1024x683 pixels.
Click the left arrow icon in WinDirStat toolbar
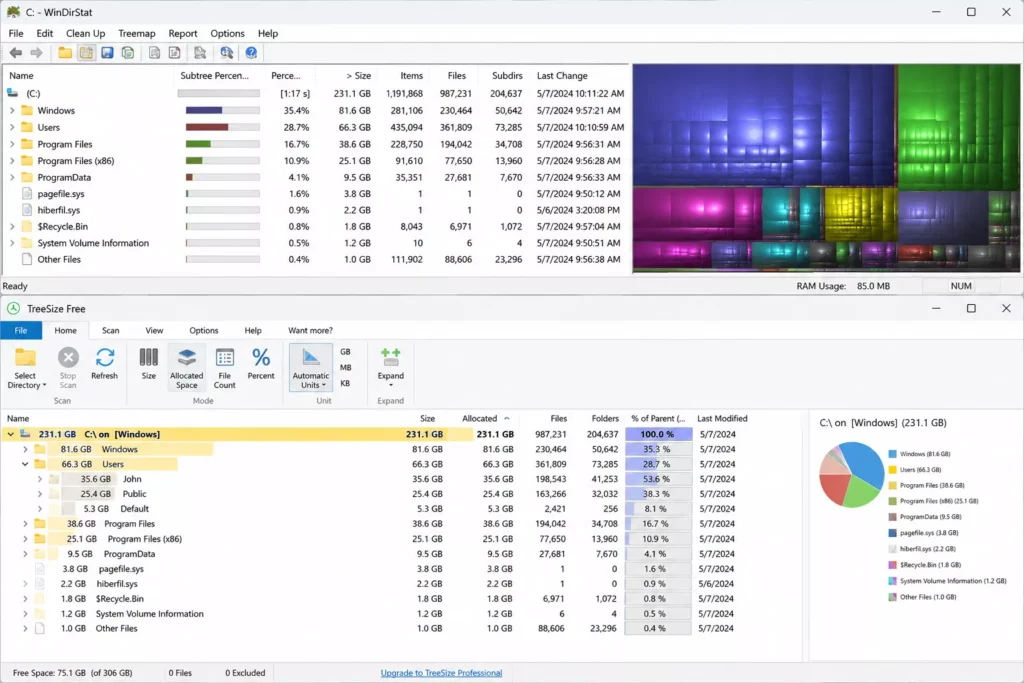(x=16, y=53)
